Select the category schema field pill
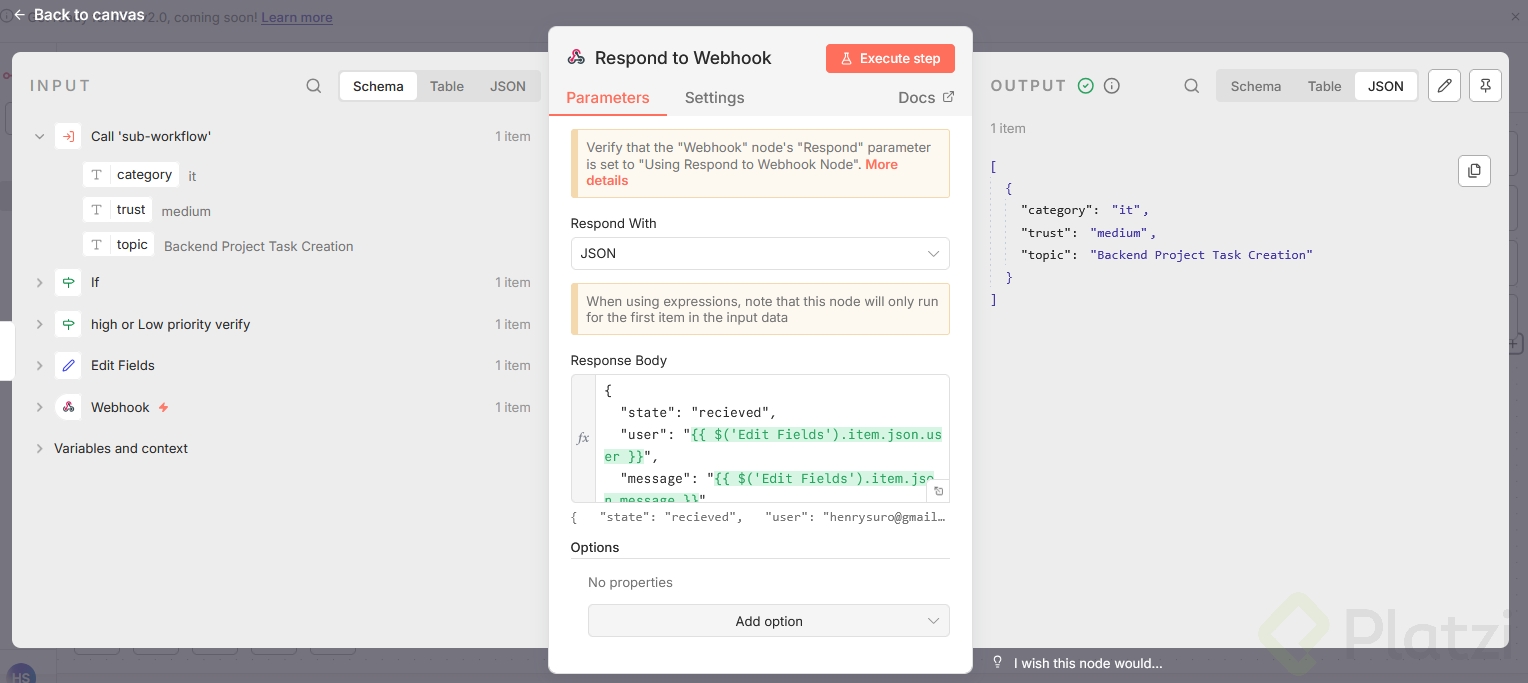The width and height of the screenshot is (1528, 683). (132, 175)
